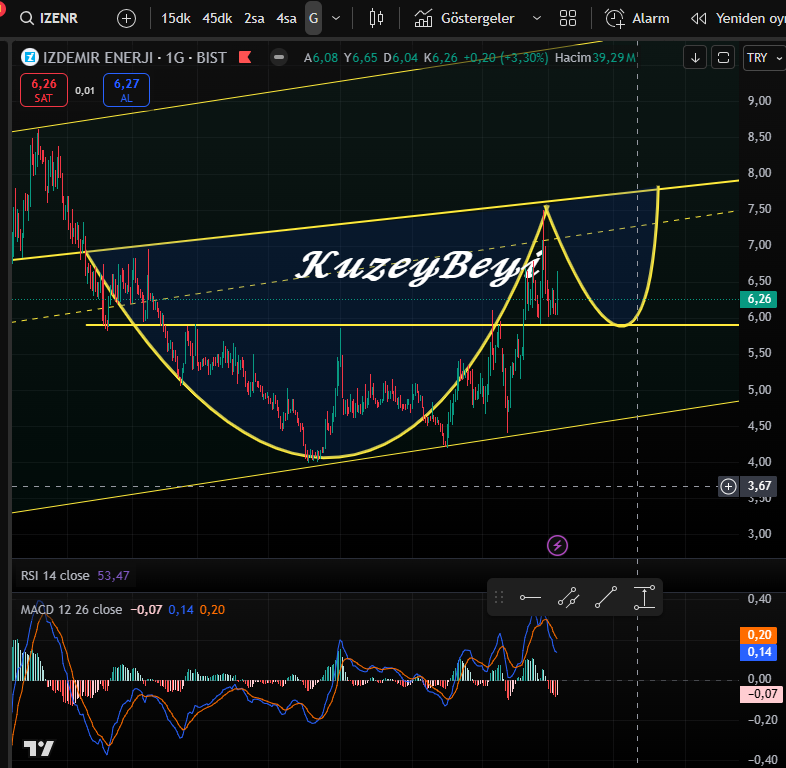Select the parallel channel drawing tool
The image size is (786, 768).
click(x=568, y=597)
